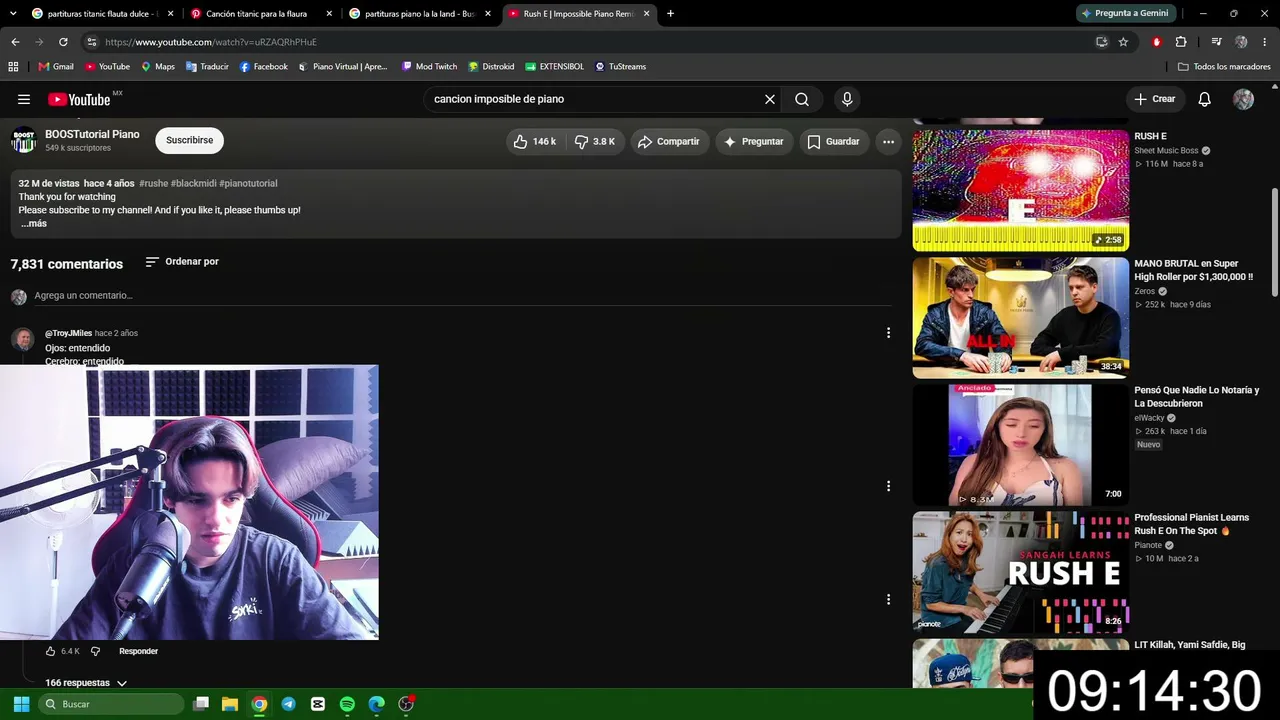
Task: Open MANO BRUTAL Super High Roller thumbnail
Action: [x=1020, y=318]
